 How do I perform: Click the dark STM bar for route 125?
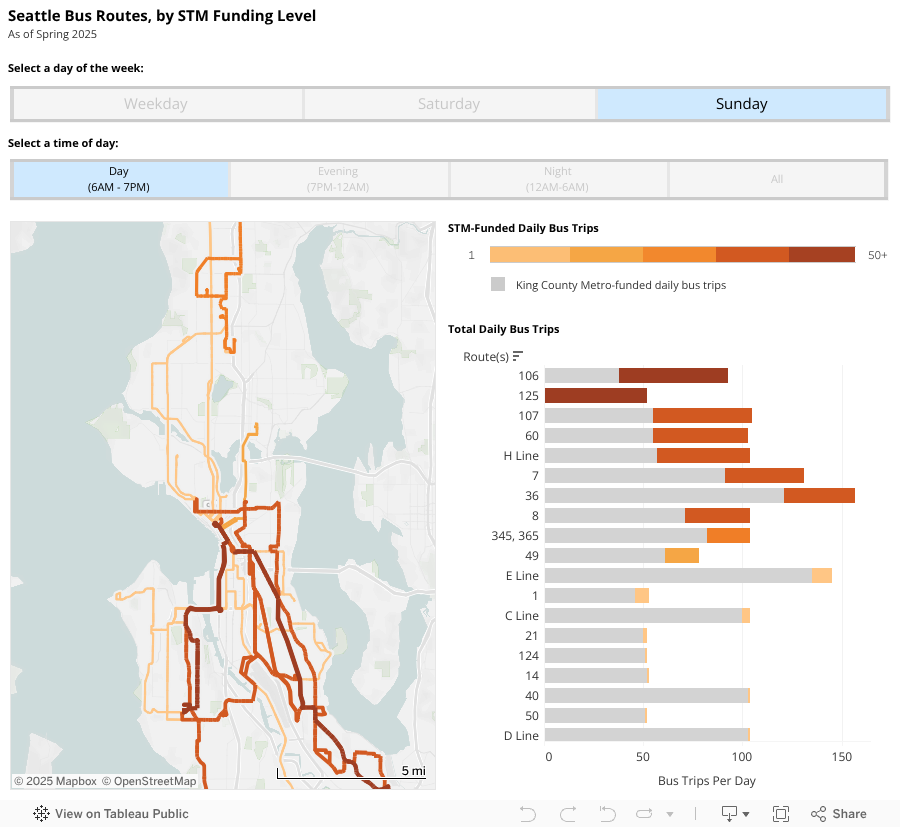[x=596, y=396]
